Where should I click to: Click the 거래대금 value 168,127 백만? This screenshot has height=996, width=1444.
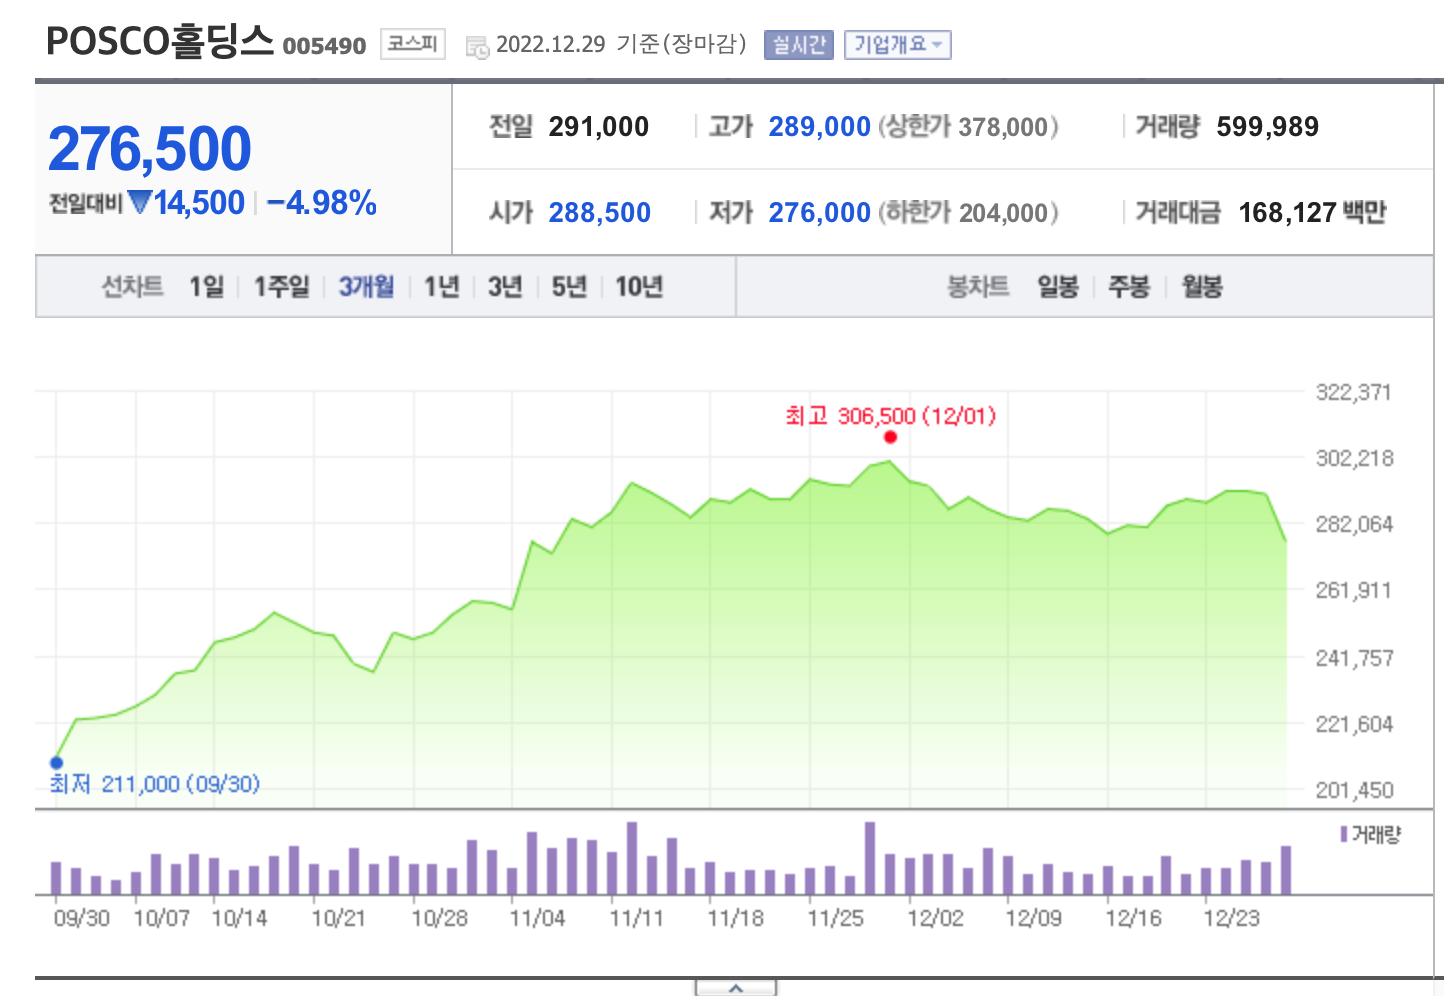1312,213
